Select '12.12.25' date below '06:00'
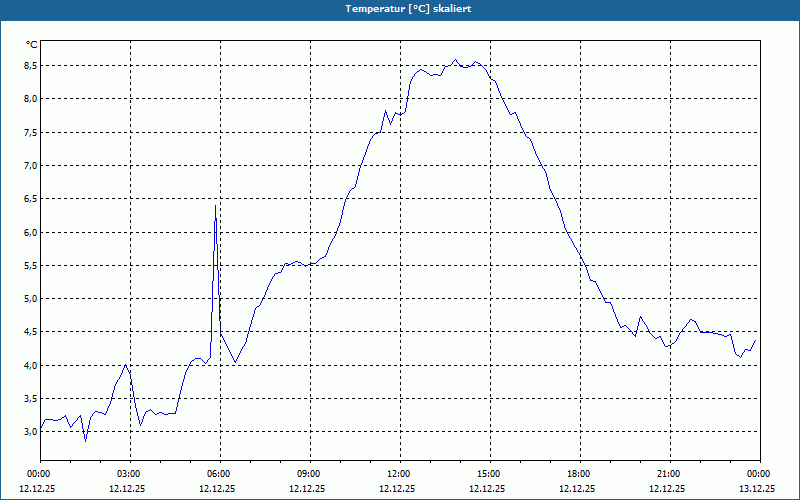 (x=217, y=488)
